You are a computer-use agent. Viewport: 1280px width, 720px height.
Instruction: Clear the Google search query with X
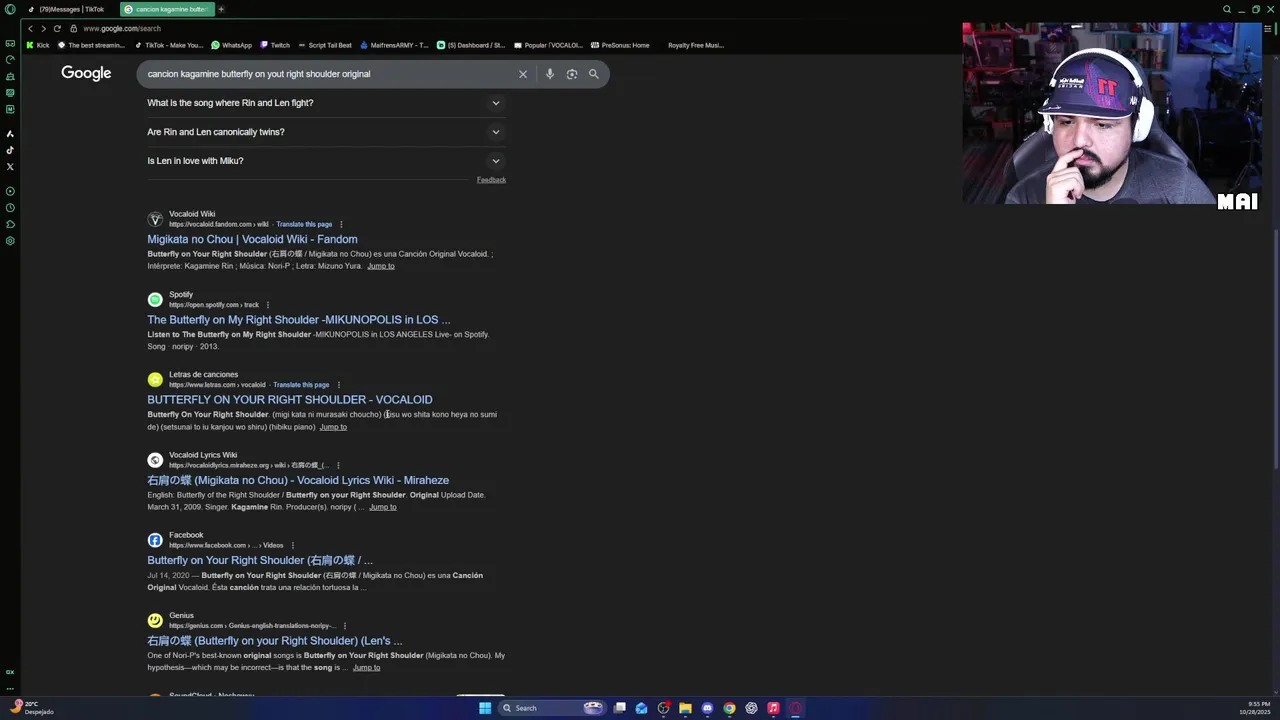522,74
